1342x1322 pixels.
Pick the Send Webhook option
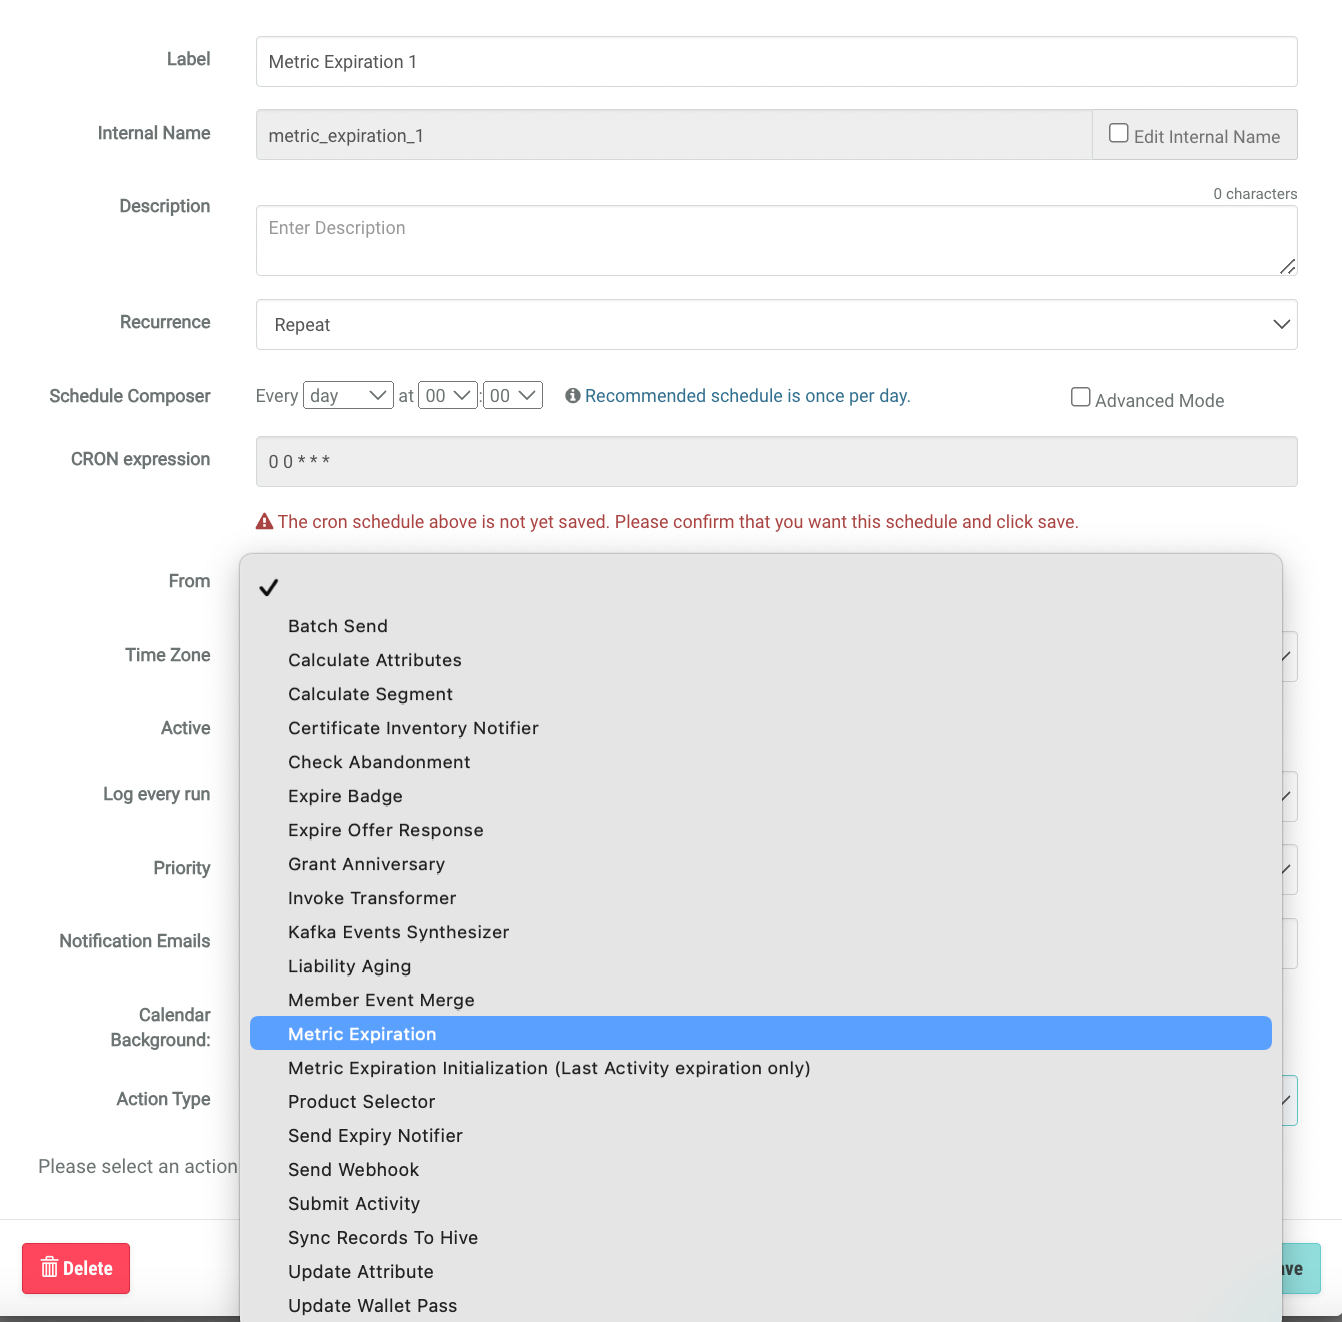click(353, 1170)
